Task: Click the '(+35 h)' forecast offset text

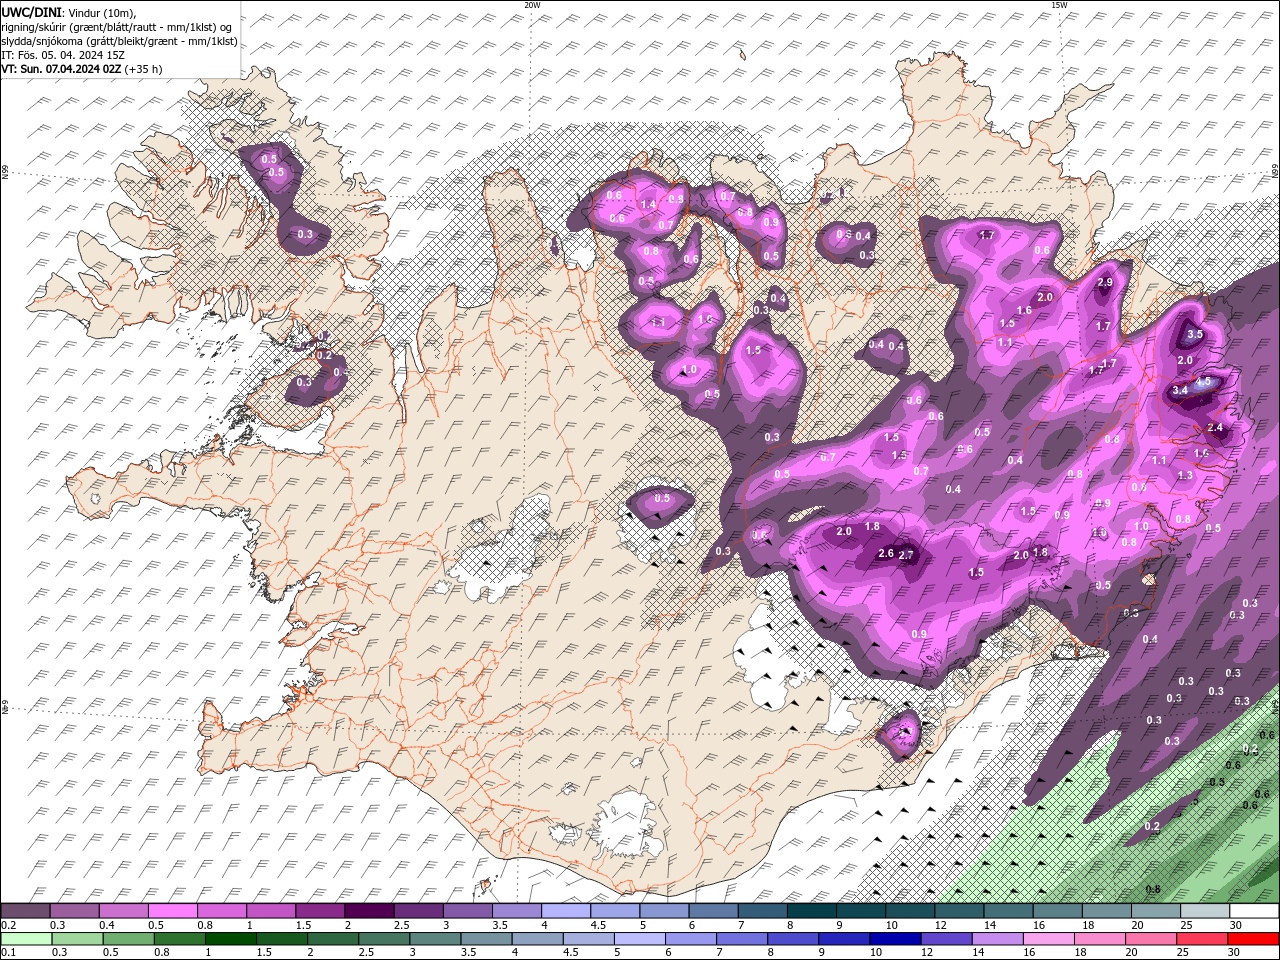Action: coord(144,69)
